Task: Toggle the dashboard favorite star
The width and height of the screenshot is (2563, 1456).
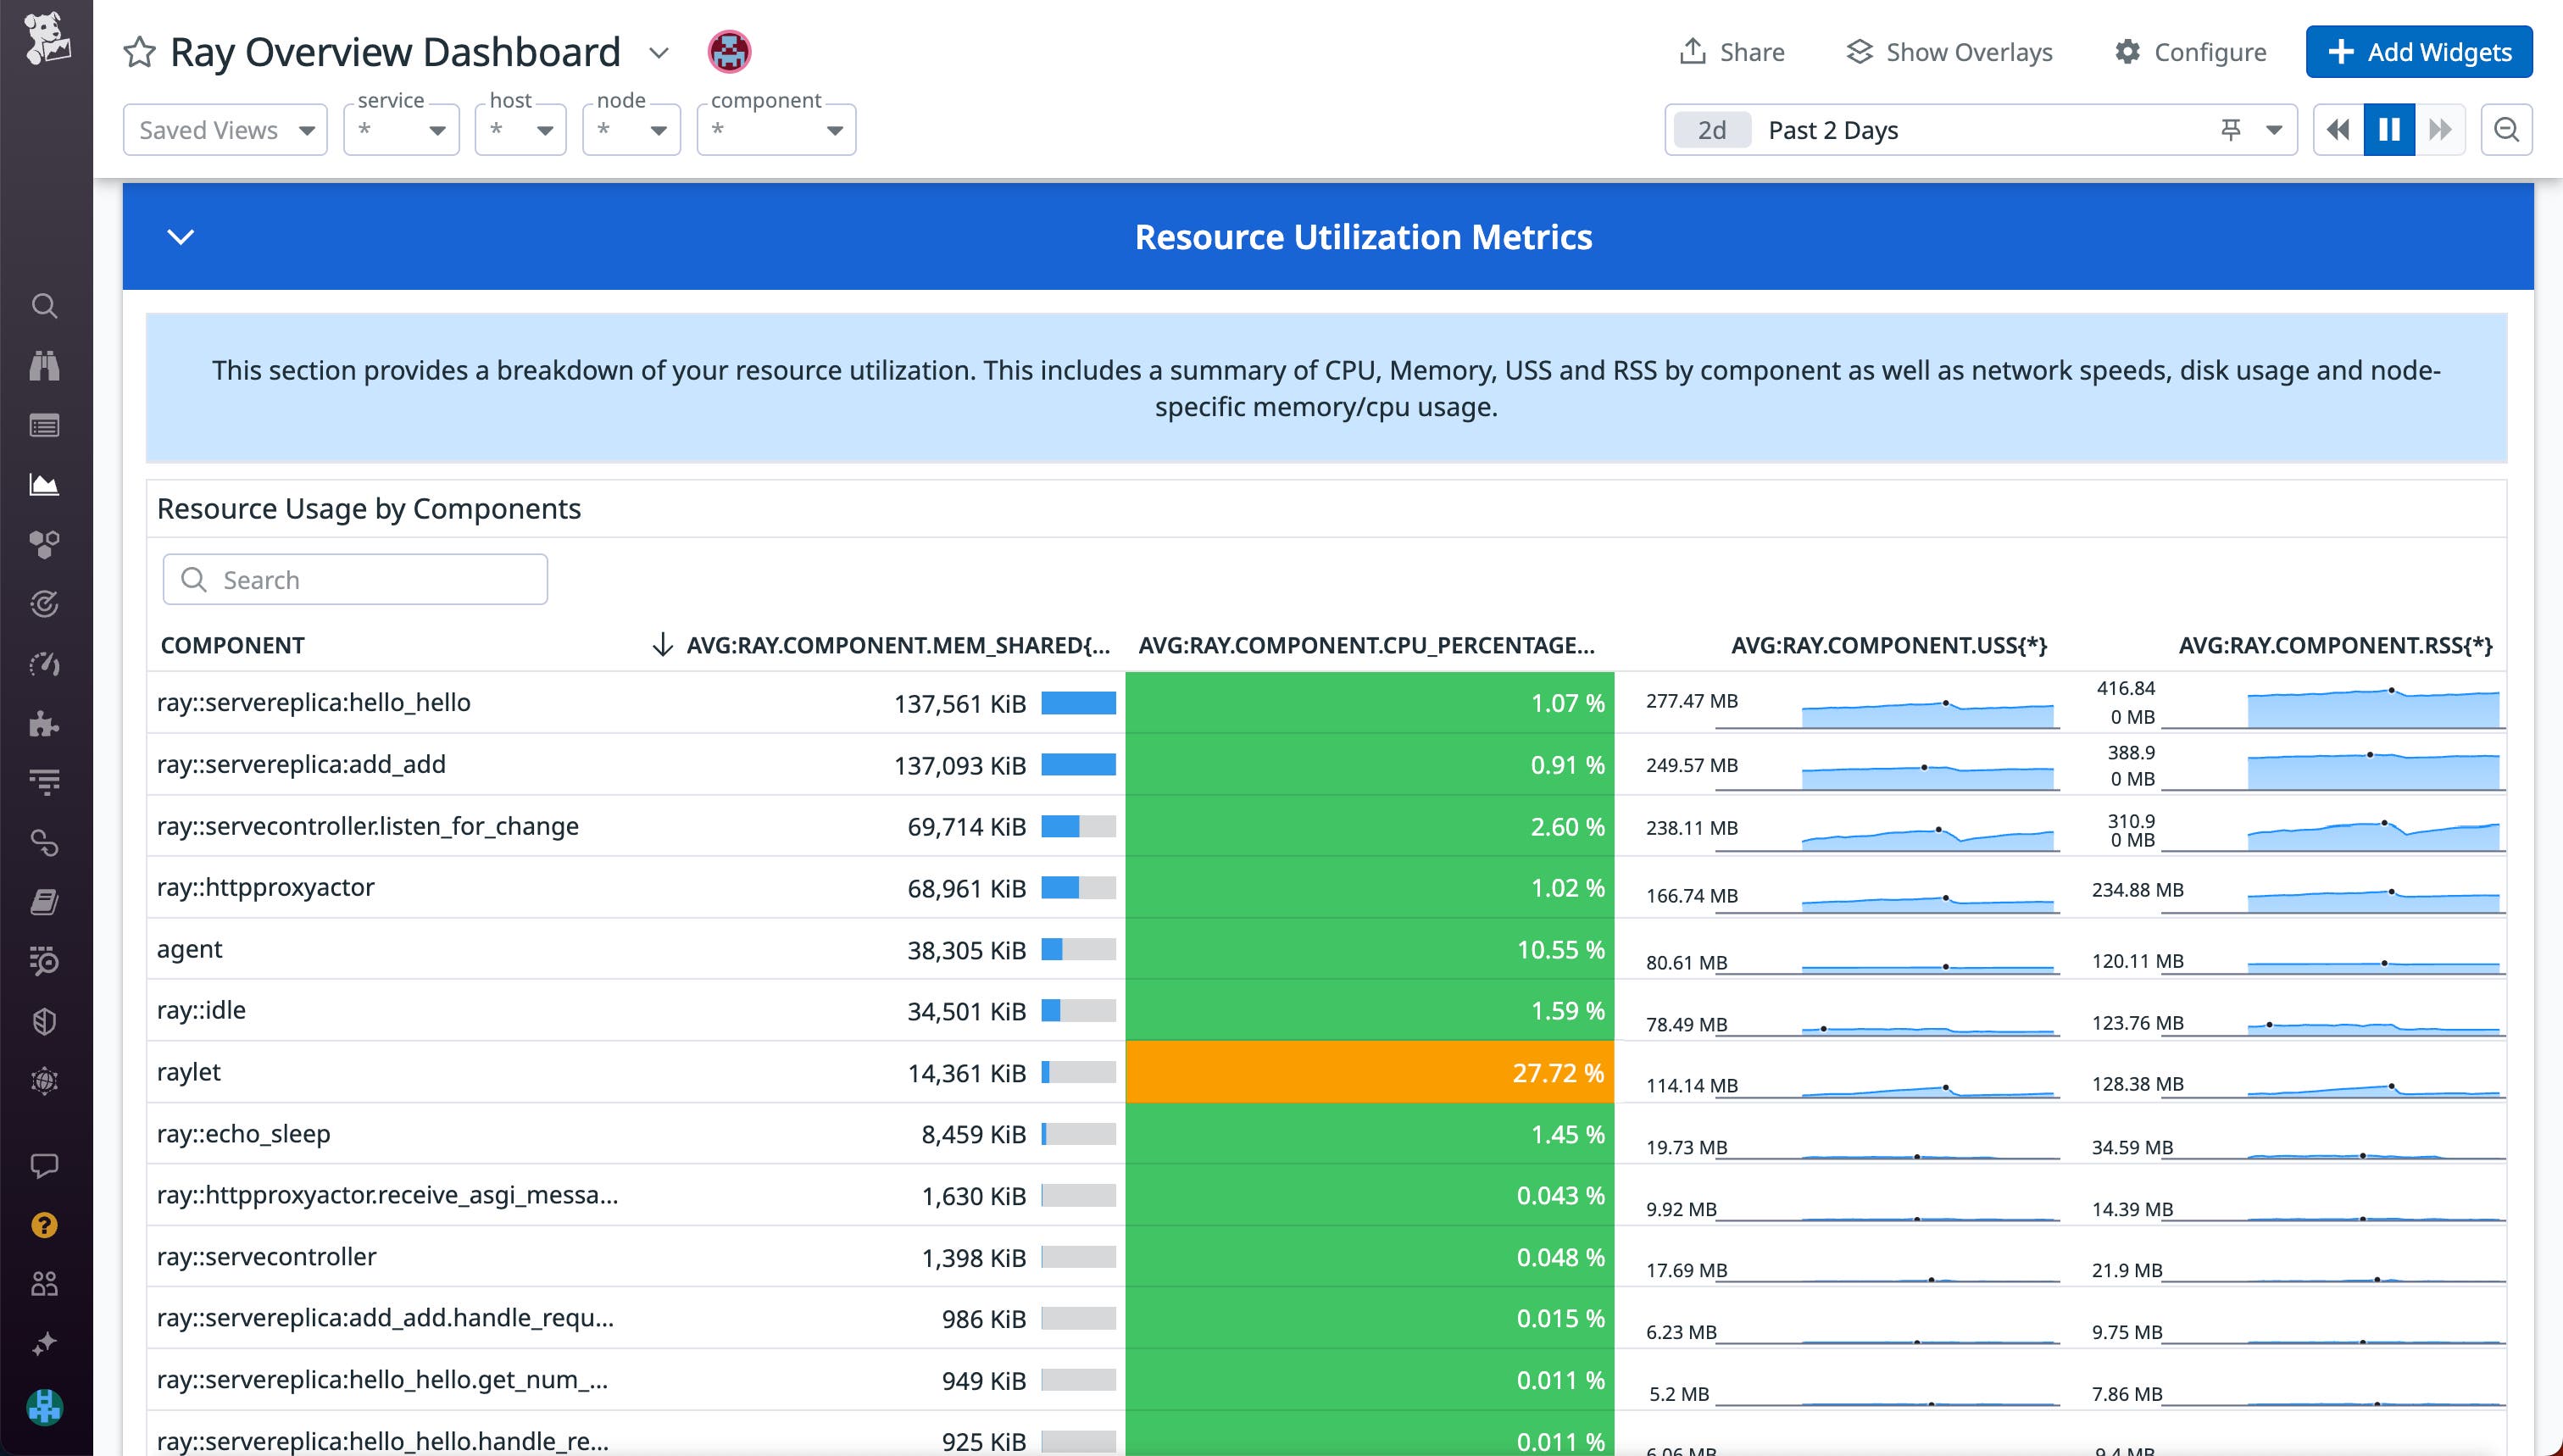Action: (138, 51)
